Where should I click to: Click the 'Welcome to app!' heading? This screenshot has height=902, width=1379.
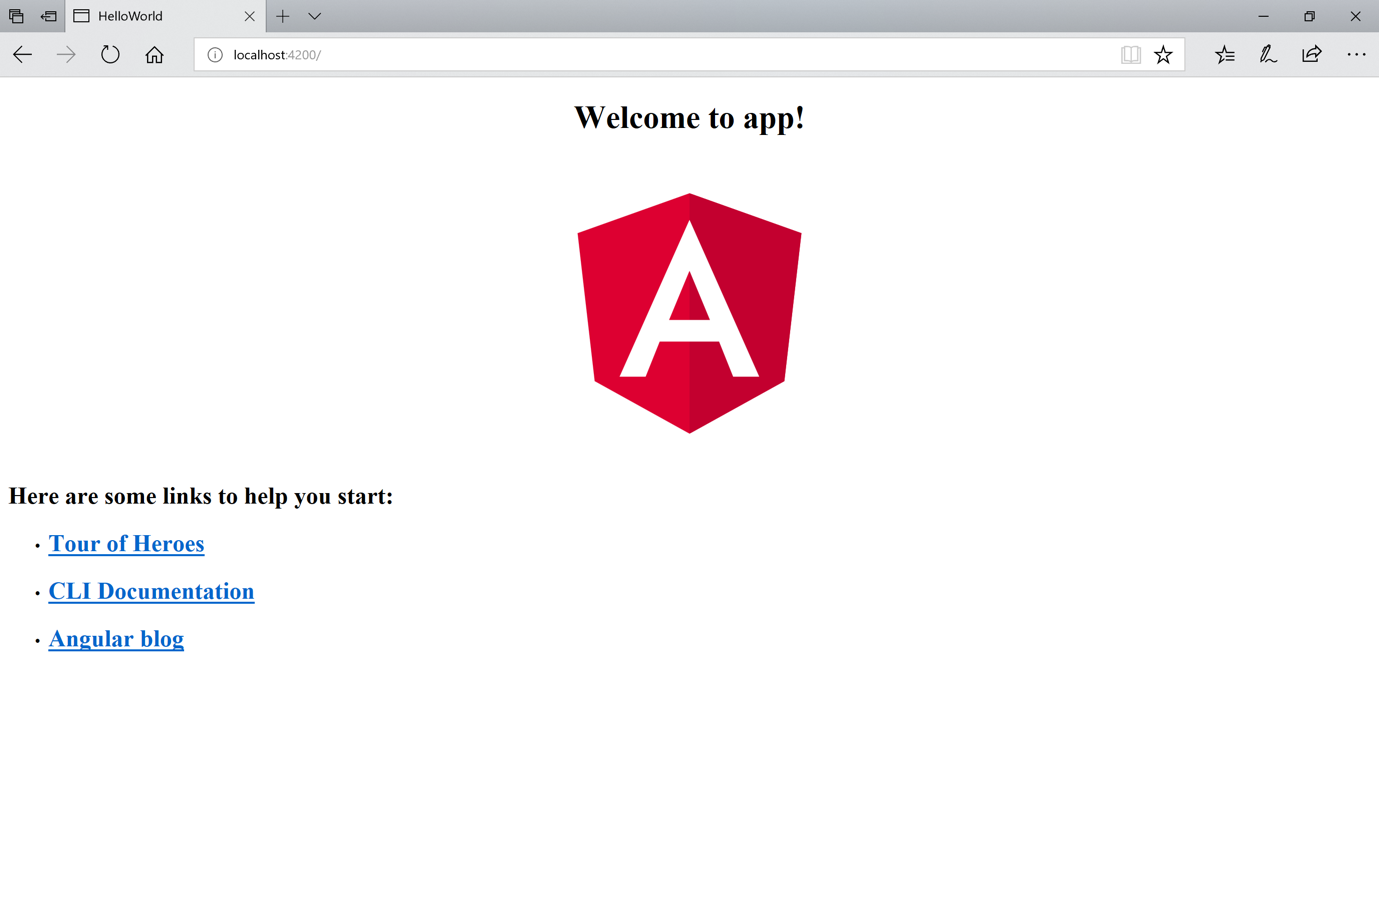(689, 118)
